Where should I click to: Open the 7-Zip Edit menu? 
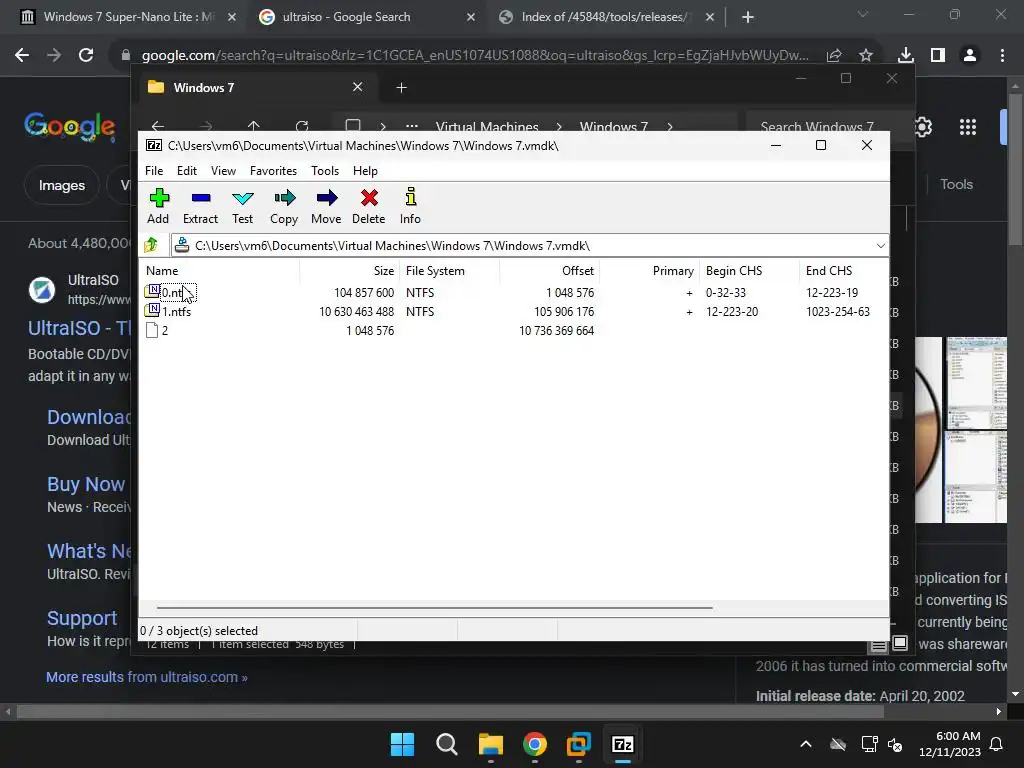(x=187, y=170)
